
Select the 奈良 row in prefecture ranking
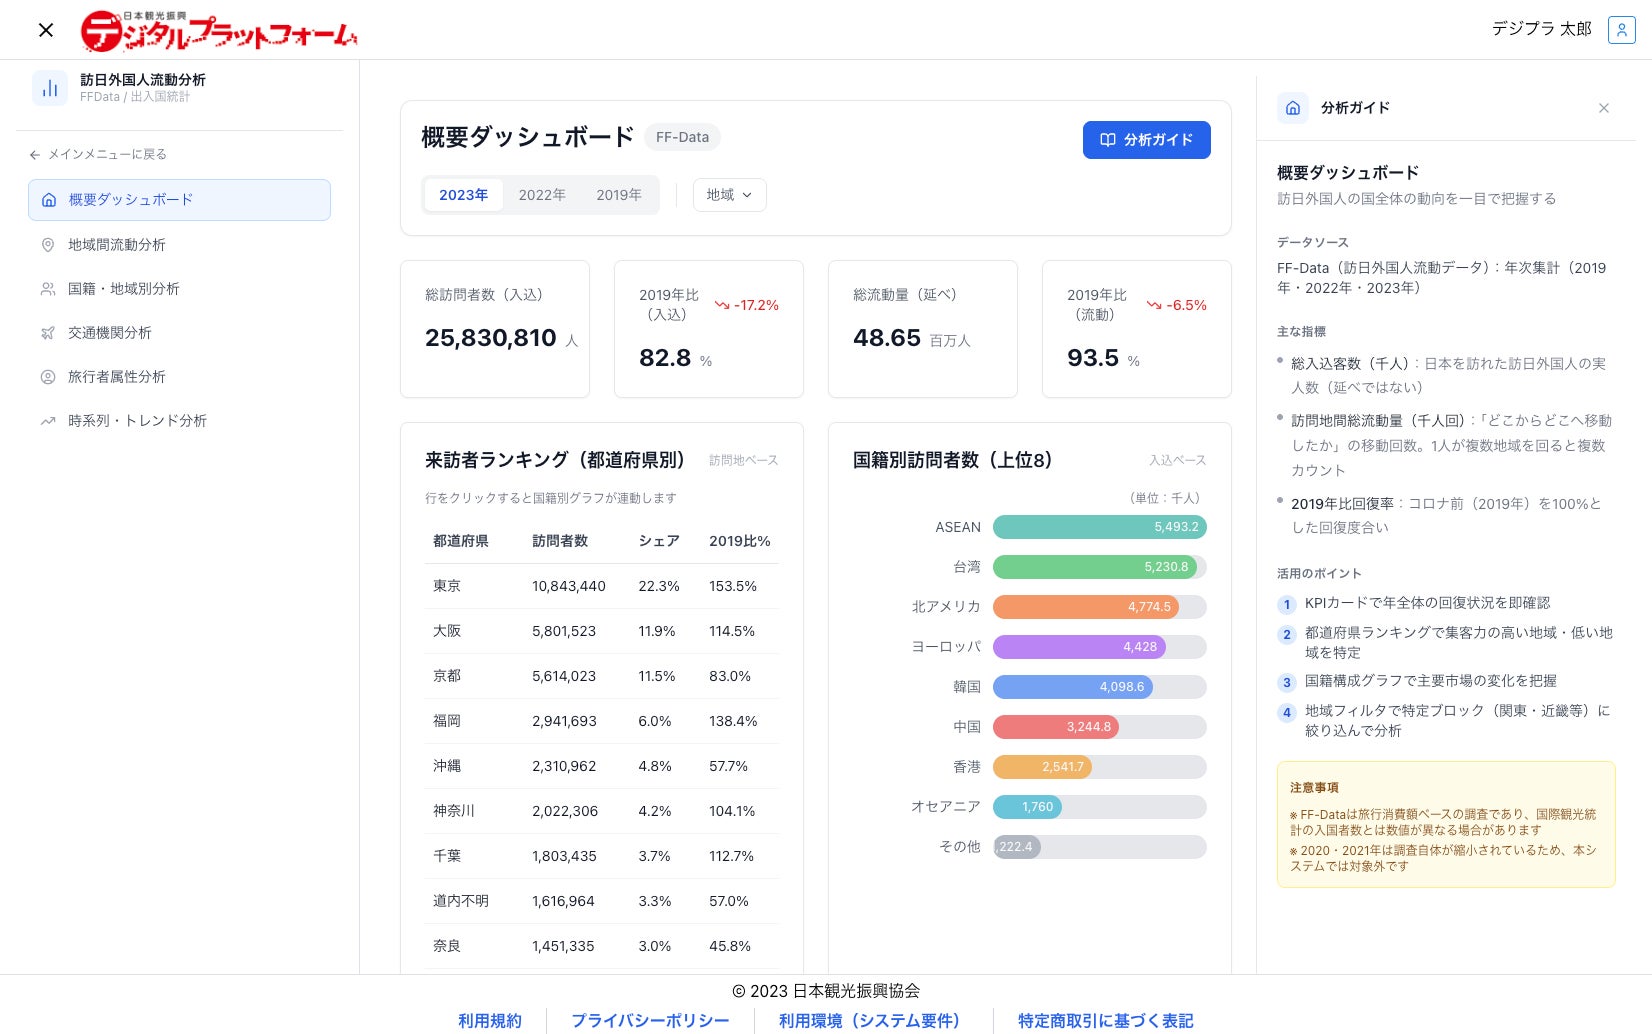click(602, 946)
